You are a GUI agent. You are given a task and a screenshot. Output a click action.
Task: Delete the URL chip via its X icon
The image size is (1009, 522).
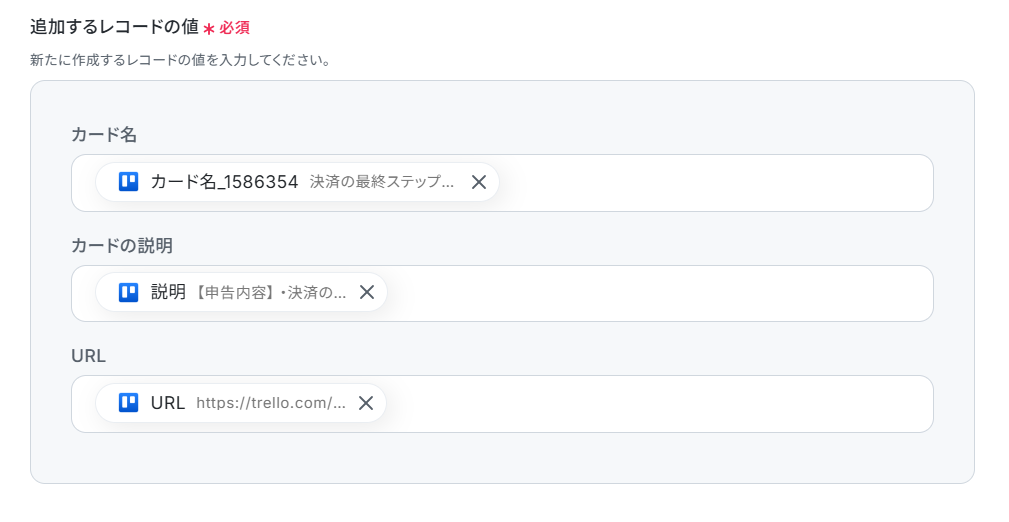[x=366, y=403]
